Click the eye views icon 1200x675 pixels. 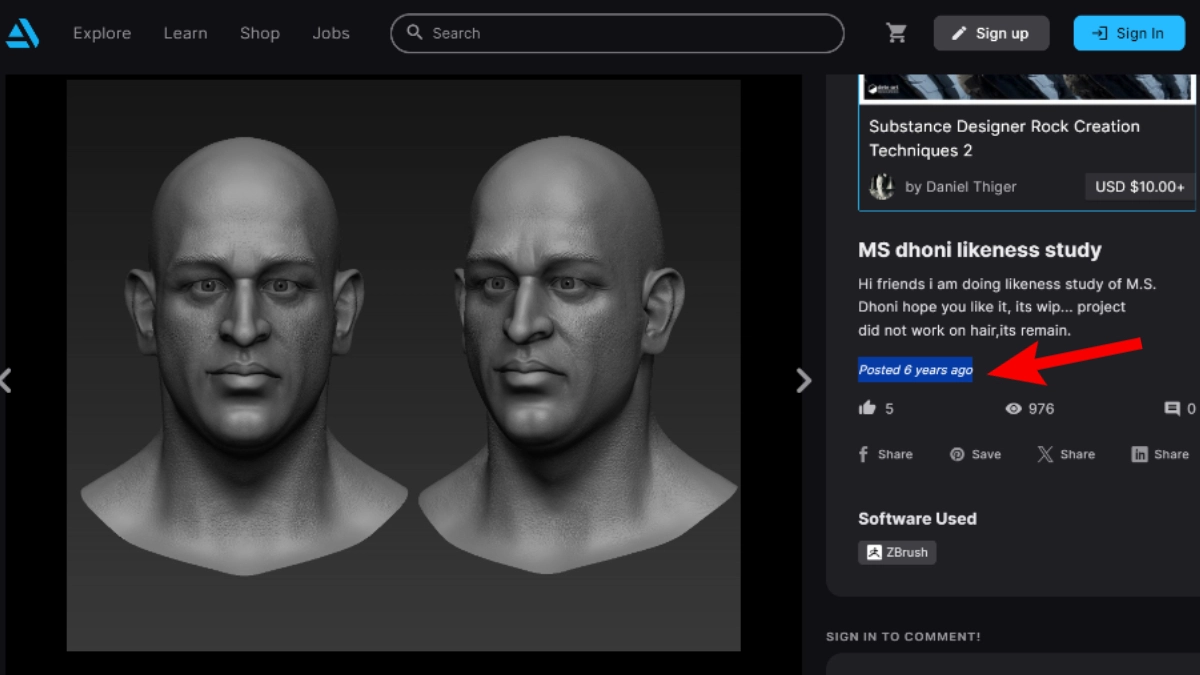[1013, 408]
